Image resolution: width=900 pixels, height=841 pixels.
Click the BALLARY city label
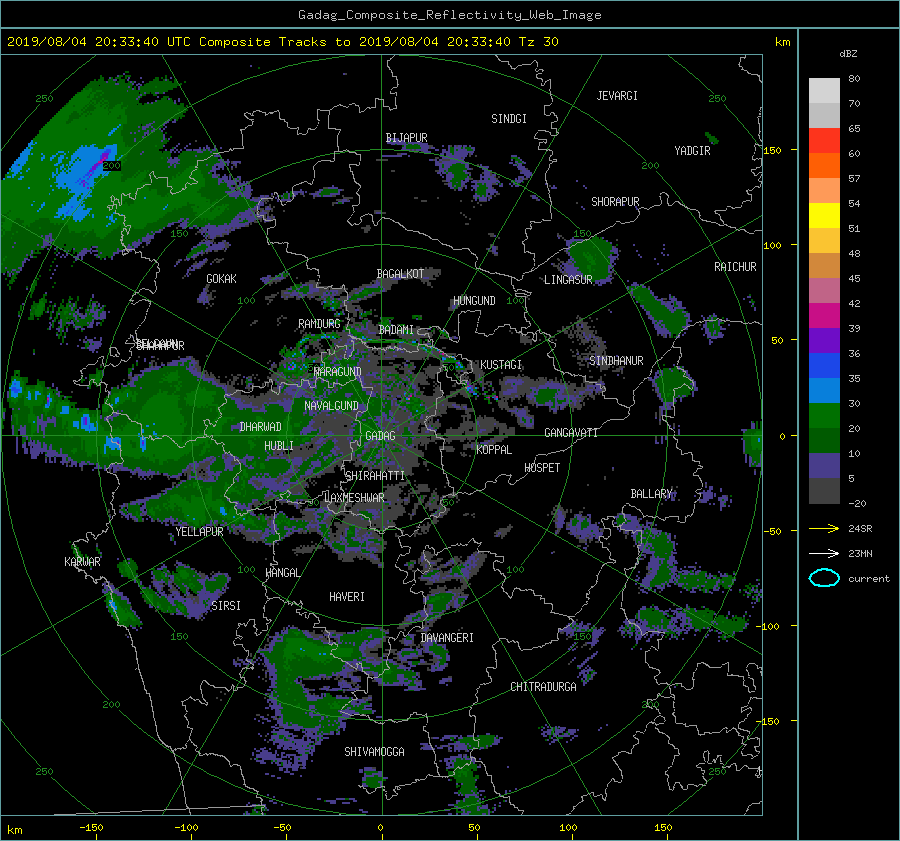651,494
